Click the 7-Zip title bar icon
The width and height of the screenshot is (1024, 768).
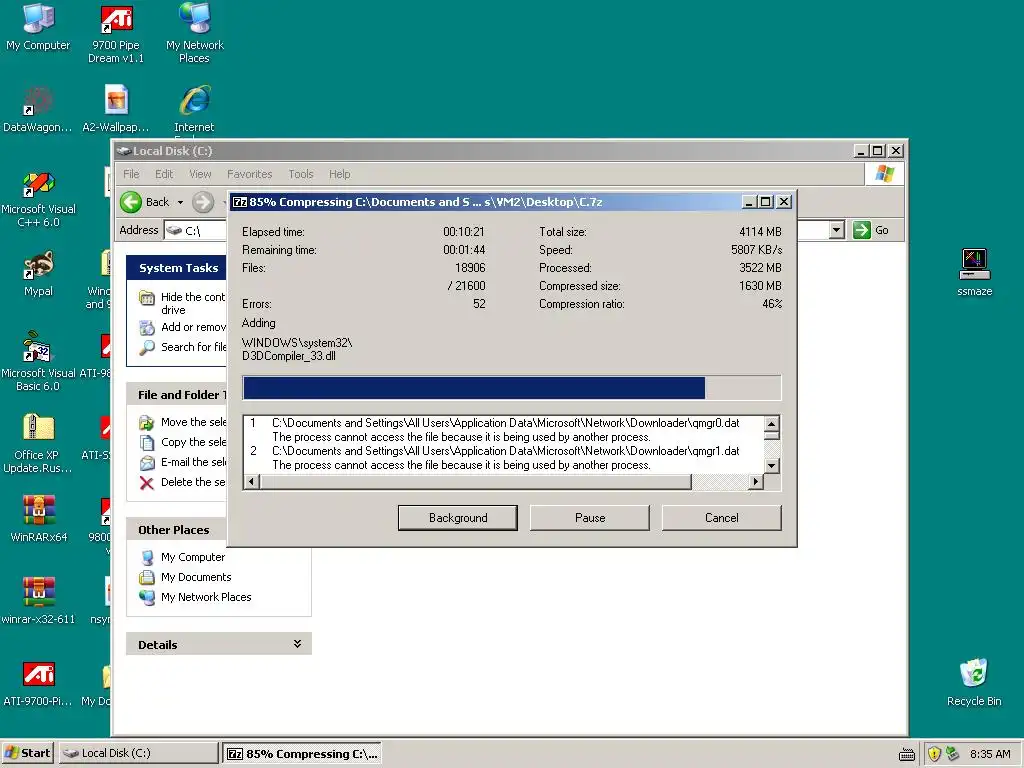click(x=240, y=202)
